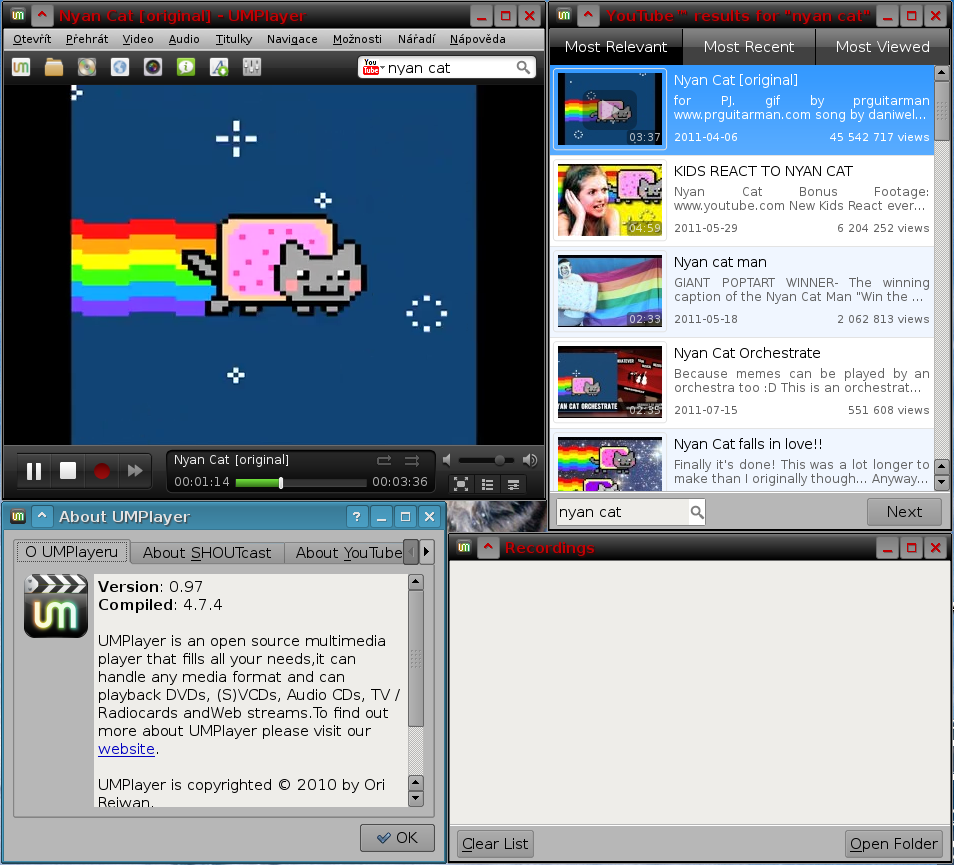The height and width of the screenshot is (865, 954).
Task: Click Open Folder in Recordings window
Action: 893,844
